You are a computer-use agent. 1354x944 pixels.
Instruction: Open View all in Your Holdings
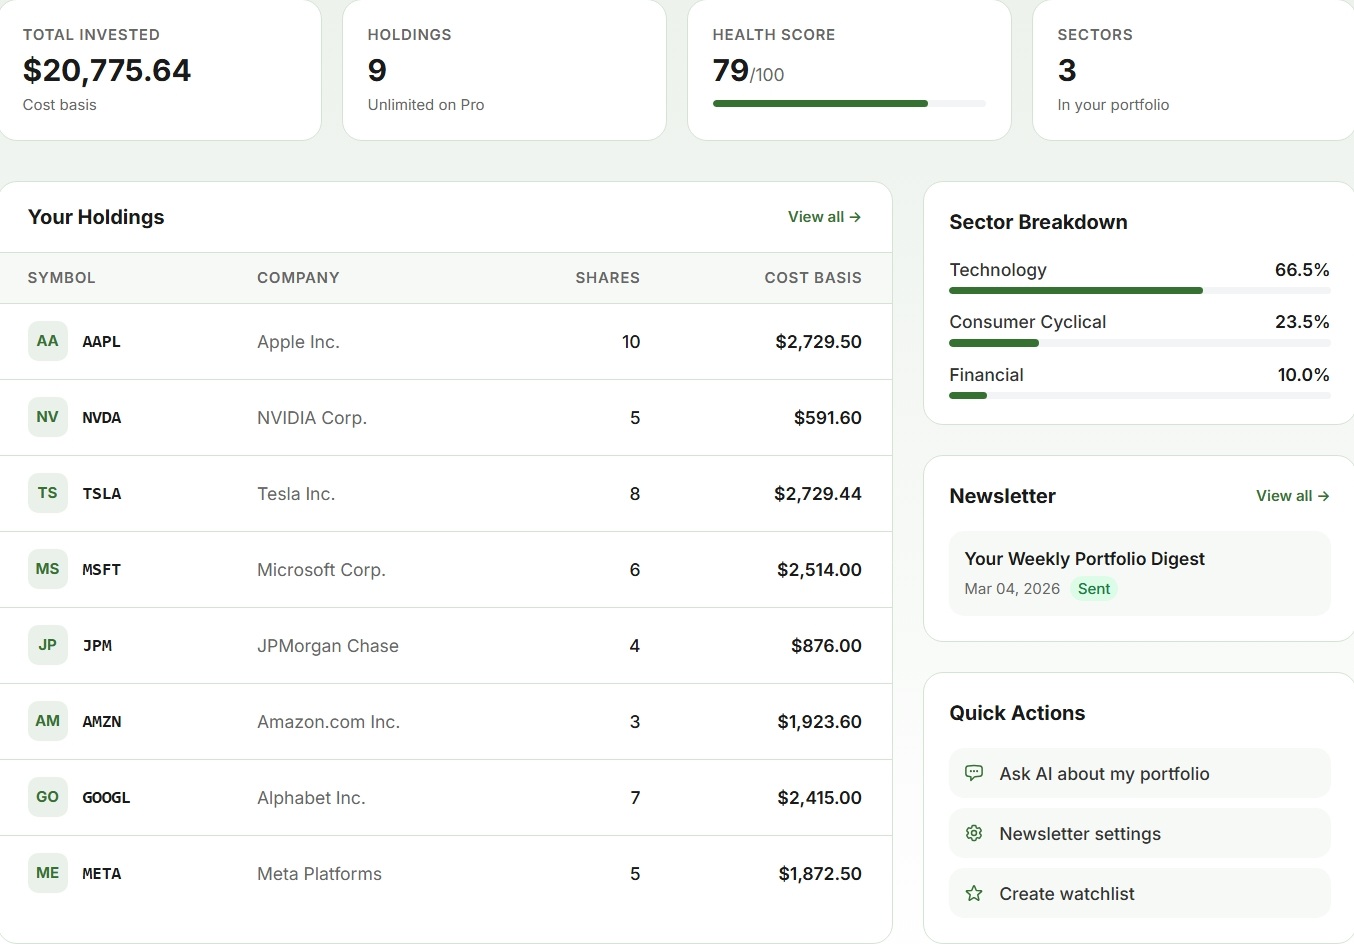824,217
